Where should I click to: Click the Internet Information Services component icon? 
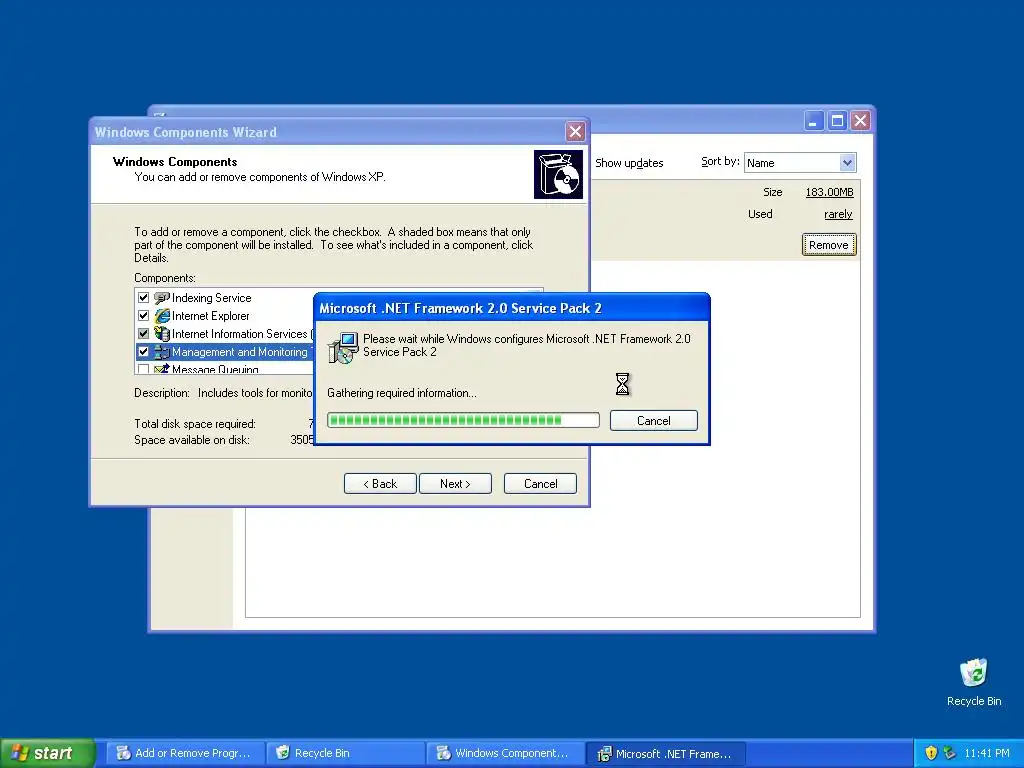pos(161,334)
